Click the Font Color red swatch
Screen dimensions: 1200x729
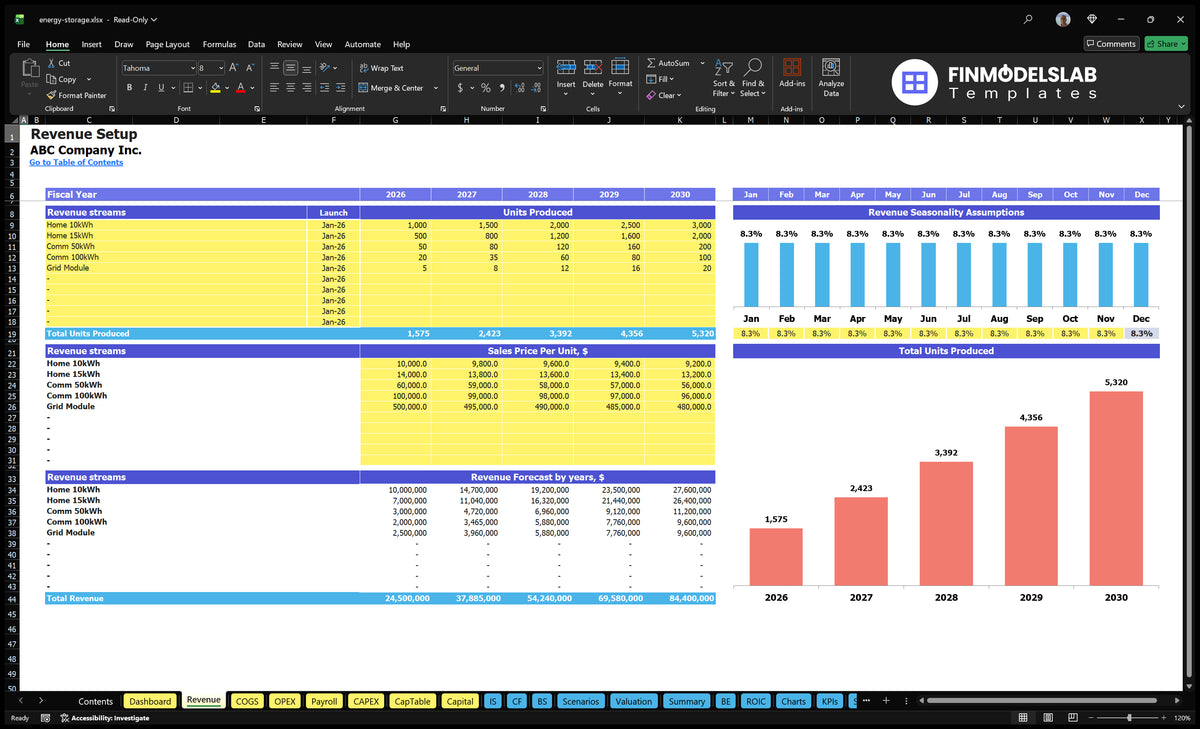point(240,89)
